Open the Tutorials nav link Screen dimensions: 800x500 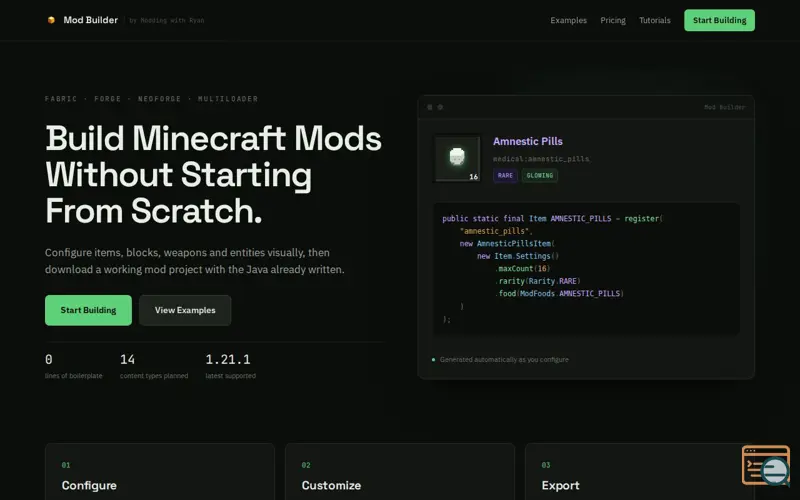(655, 20)
